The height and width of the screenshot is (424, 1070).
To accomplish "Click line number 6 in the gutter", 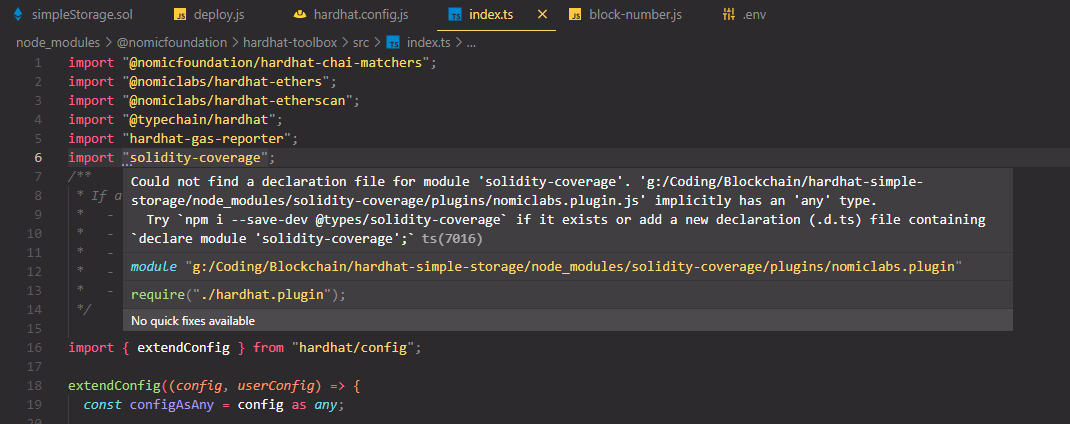I will tap(38, 158).
